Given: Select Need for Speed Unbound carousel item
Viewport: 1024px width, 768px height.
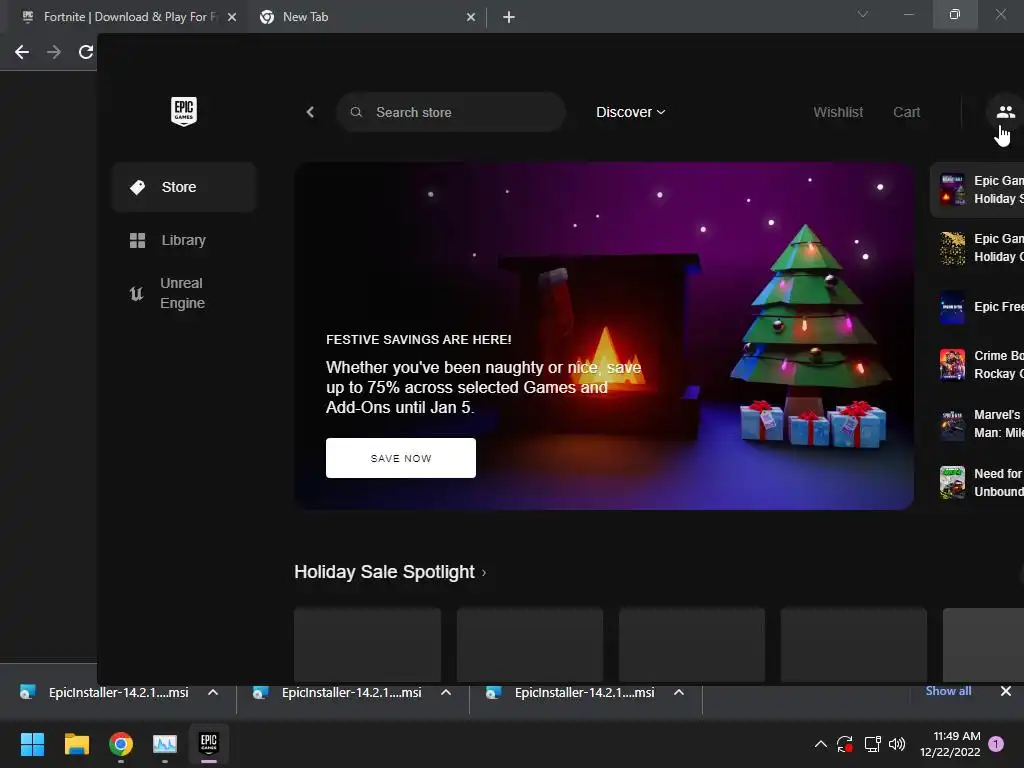Looking at the screenshot, I should pos(978,483).
